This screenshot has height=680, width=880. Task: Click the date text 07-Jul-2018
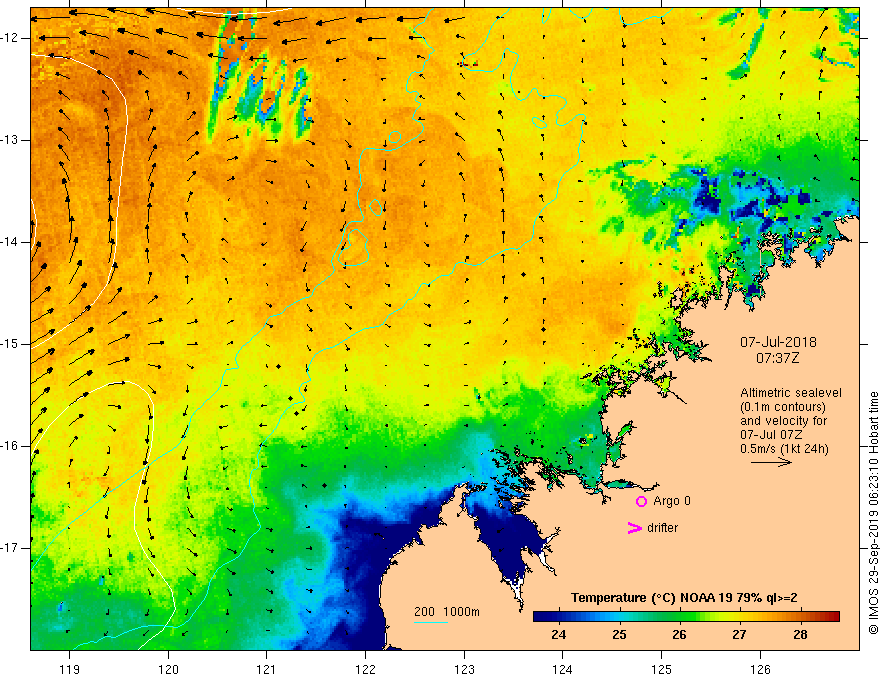point(778,342)
